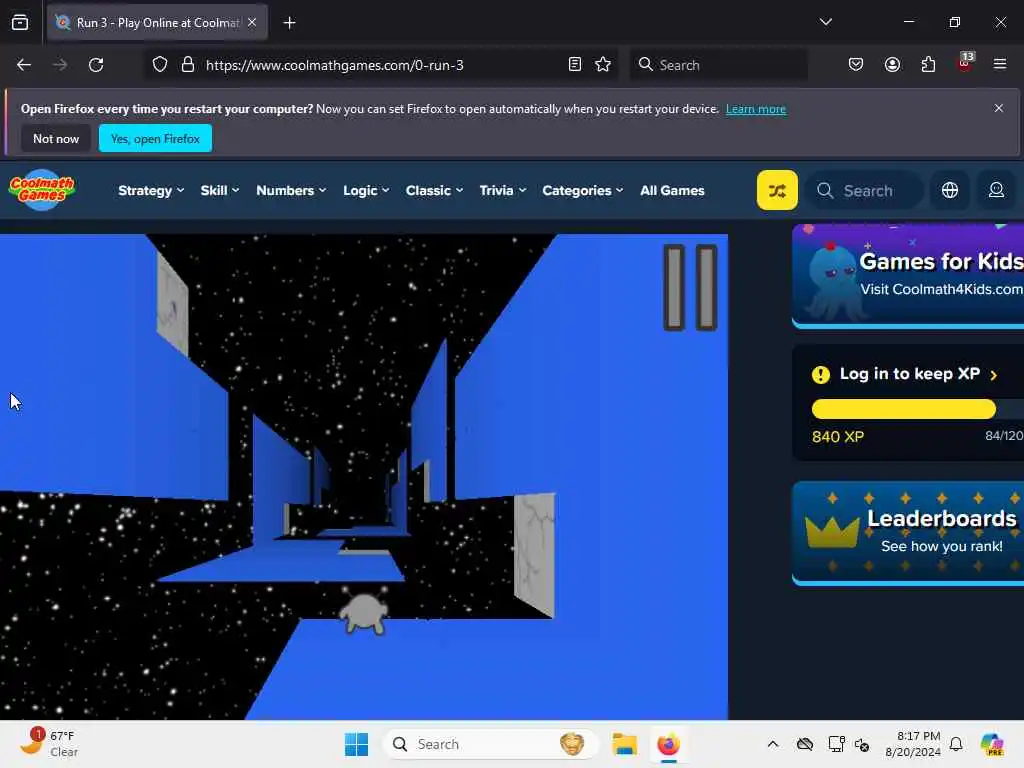This screenshot has height=768, width=1024.
Task: Open the extensions puzzle icon
Action: 928,65
